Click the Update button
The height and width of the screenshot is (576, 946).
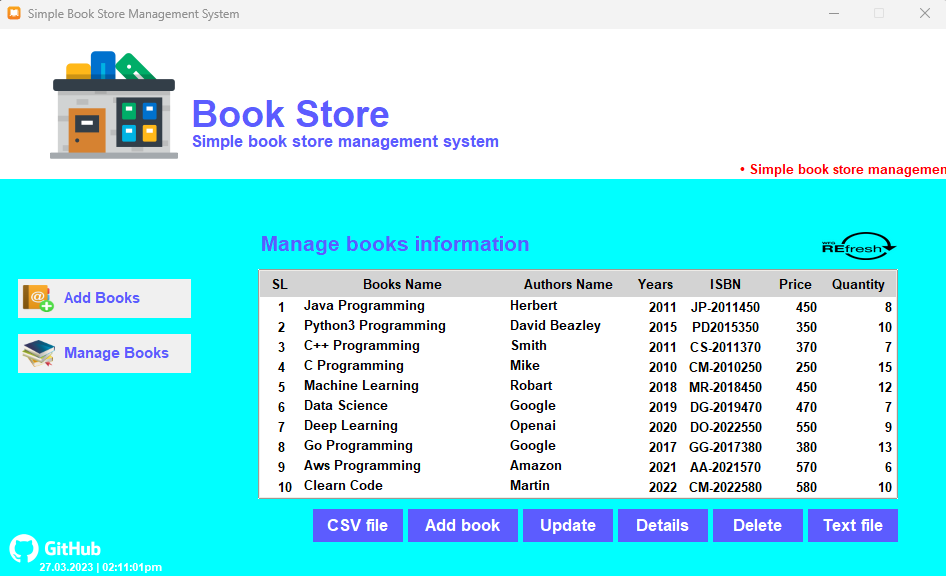click(568, 525)
